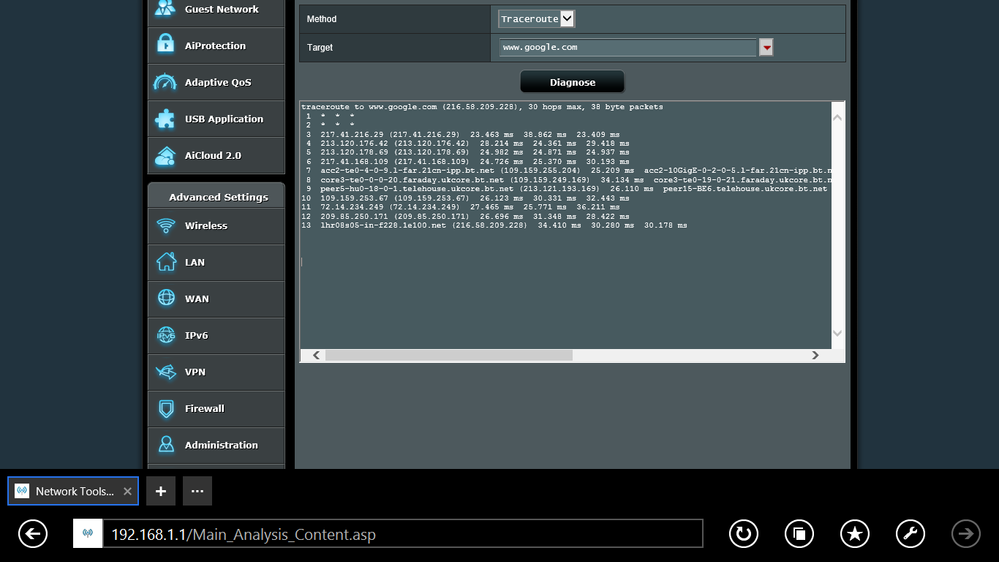Open the Adaptive QoS menu item
Viewport: 999px width, 562px height.
point(216,82)
